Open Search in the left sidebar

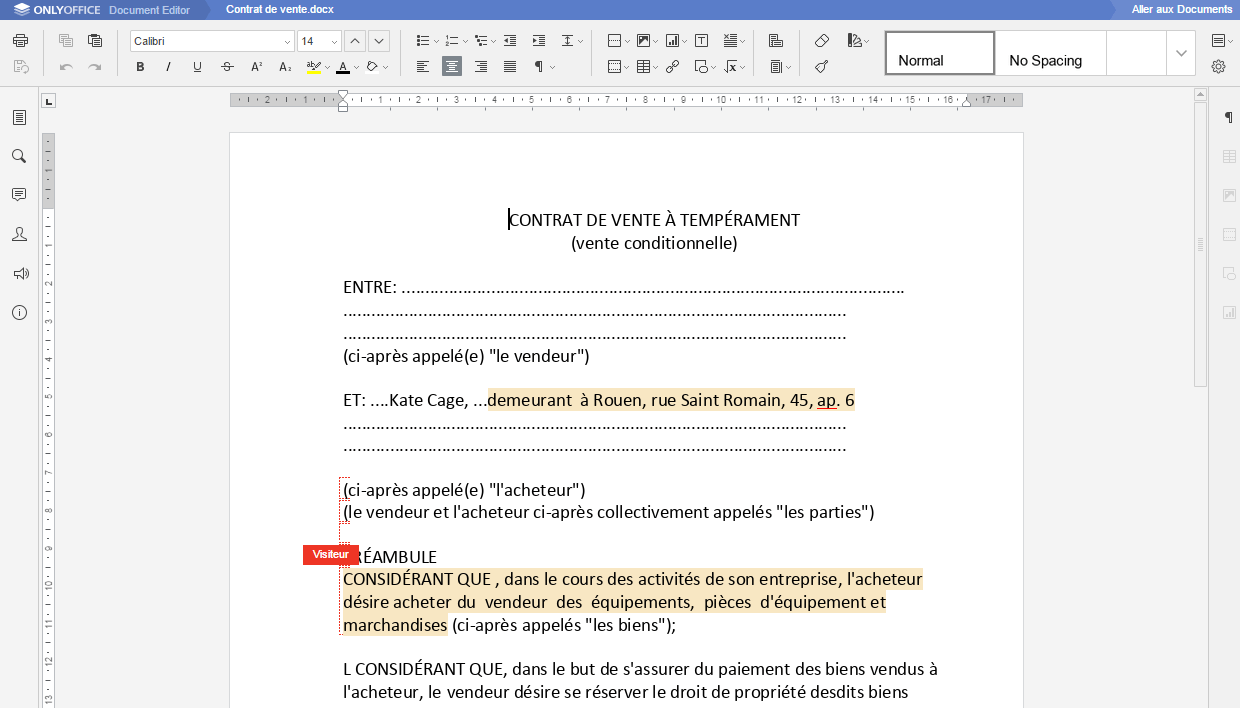point(19,156)
